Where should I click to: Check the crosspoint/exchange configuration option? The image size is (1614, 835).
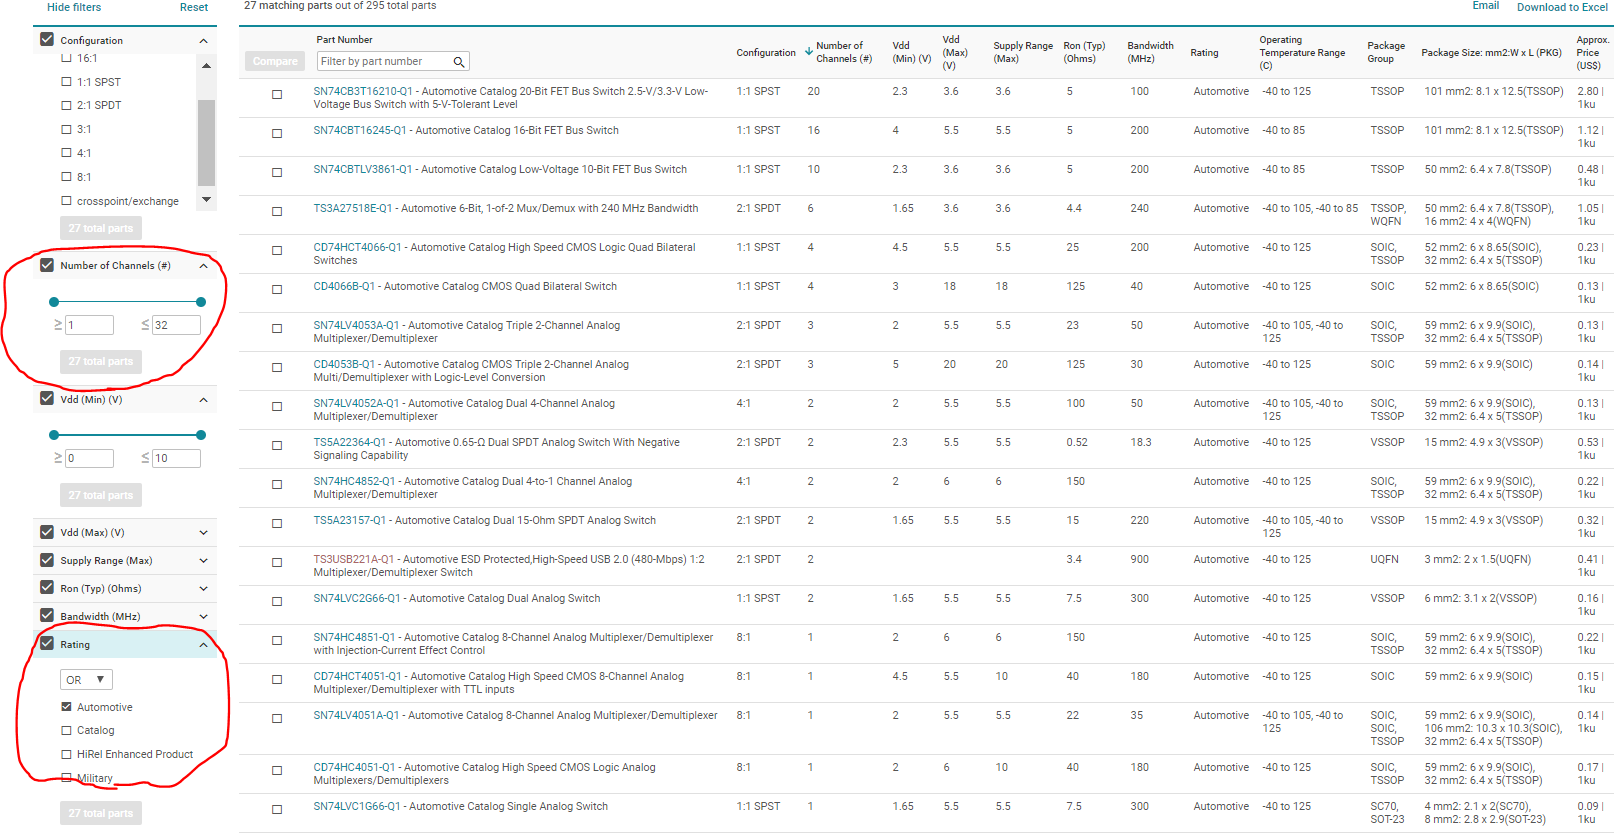click(x=67, y=201)
